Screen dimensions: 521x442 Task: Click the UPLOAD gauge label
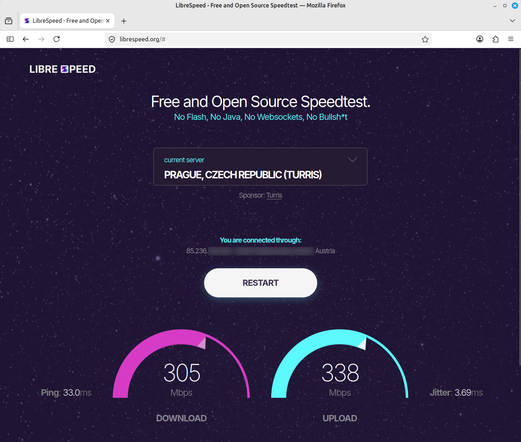[340, 418]
